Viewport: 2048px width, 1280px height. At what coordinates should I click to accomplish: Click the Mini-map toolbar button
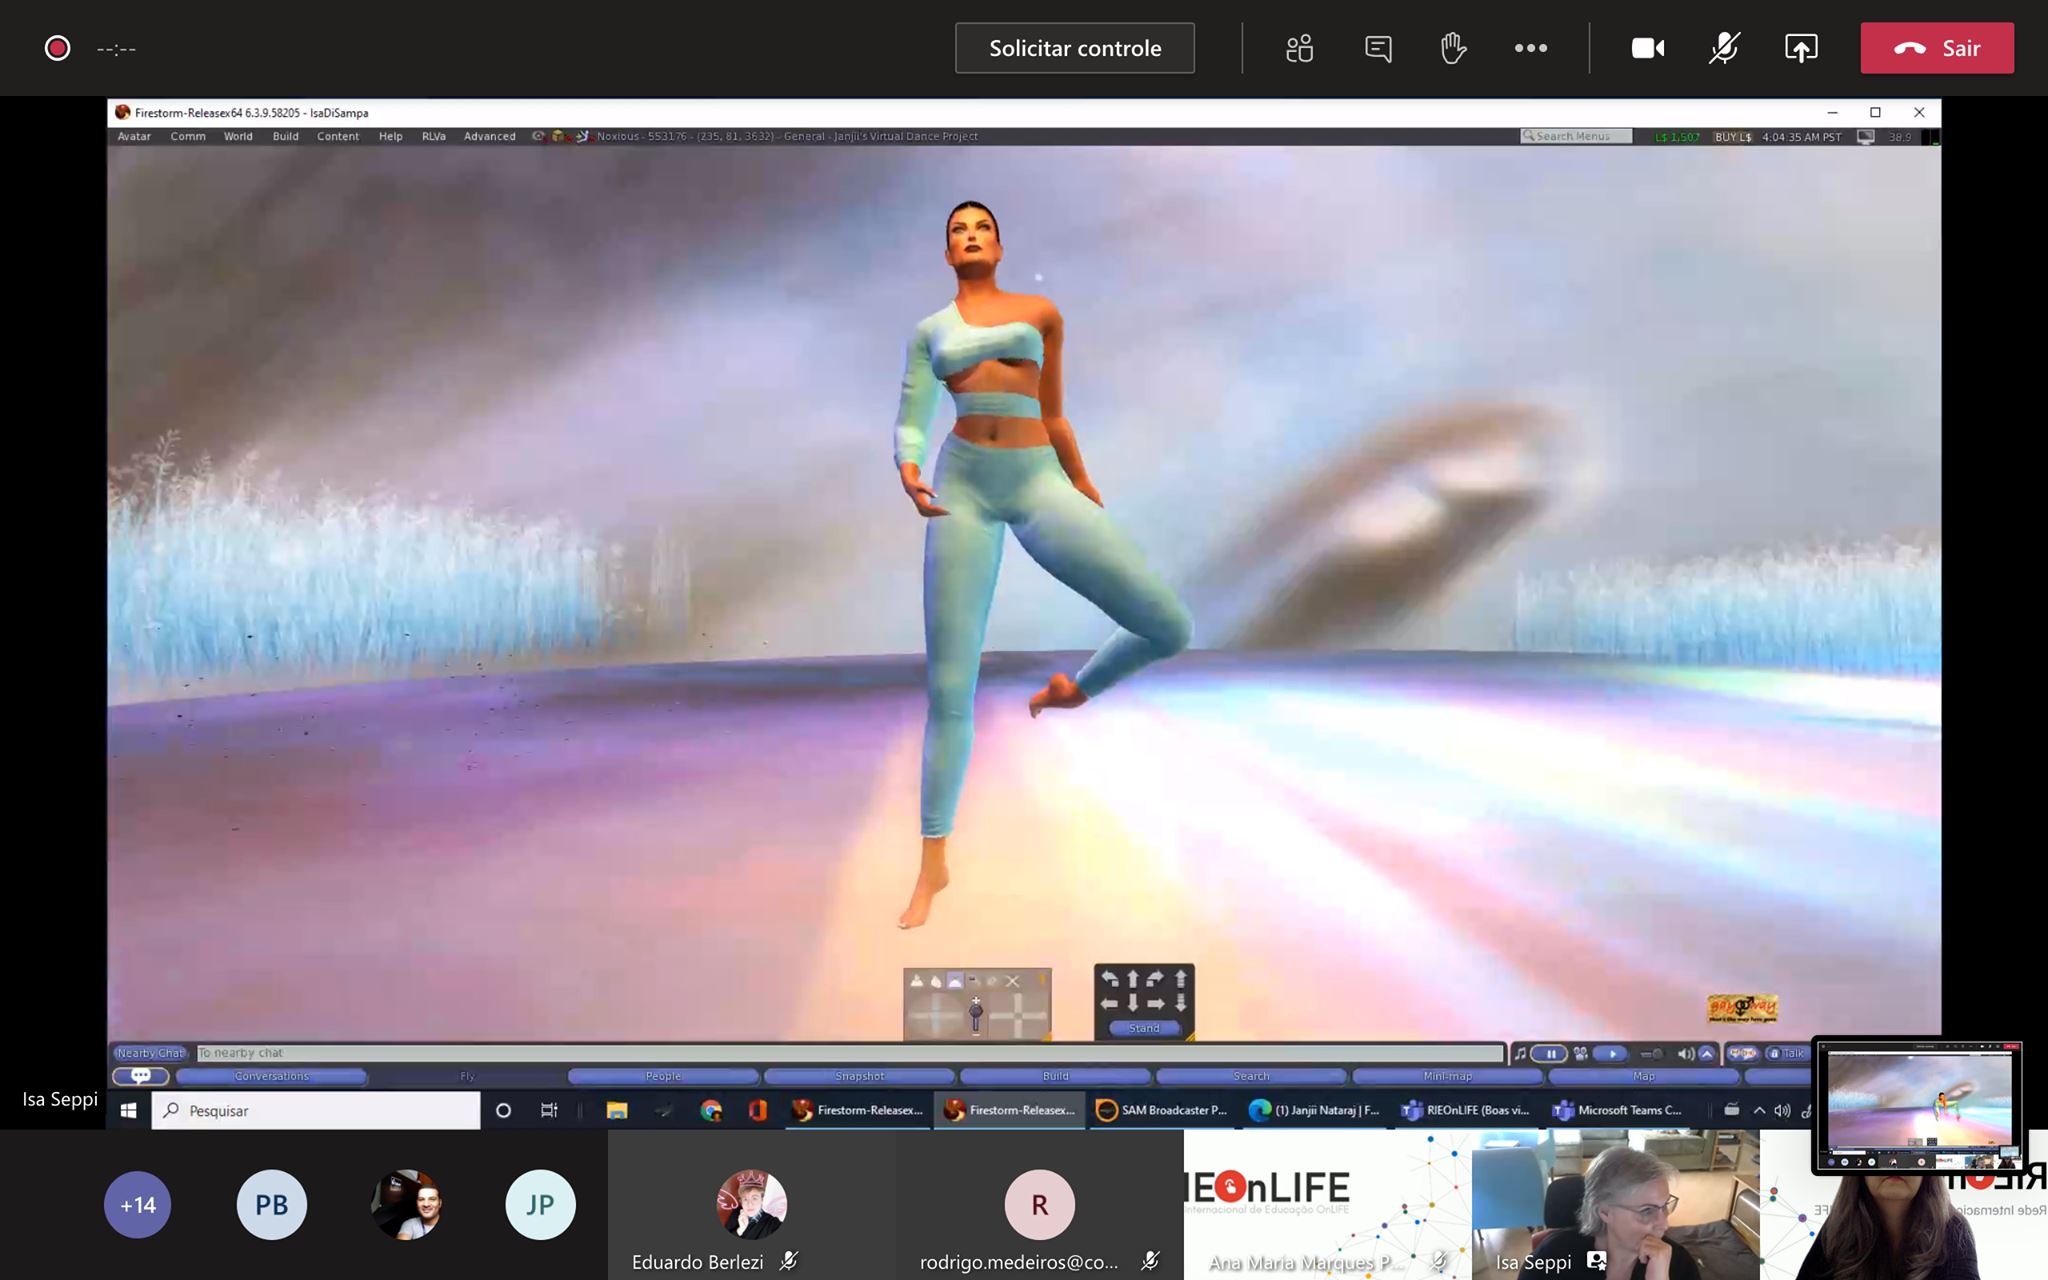[1447, 1076]
